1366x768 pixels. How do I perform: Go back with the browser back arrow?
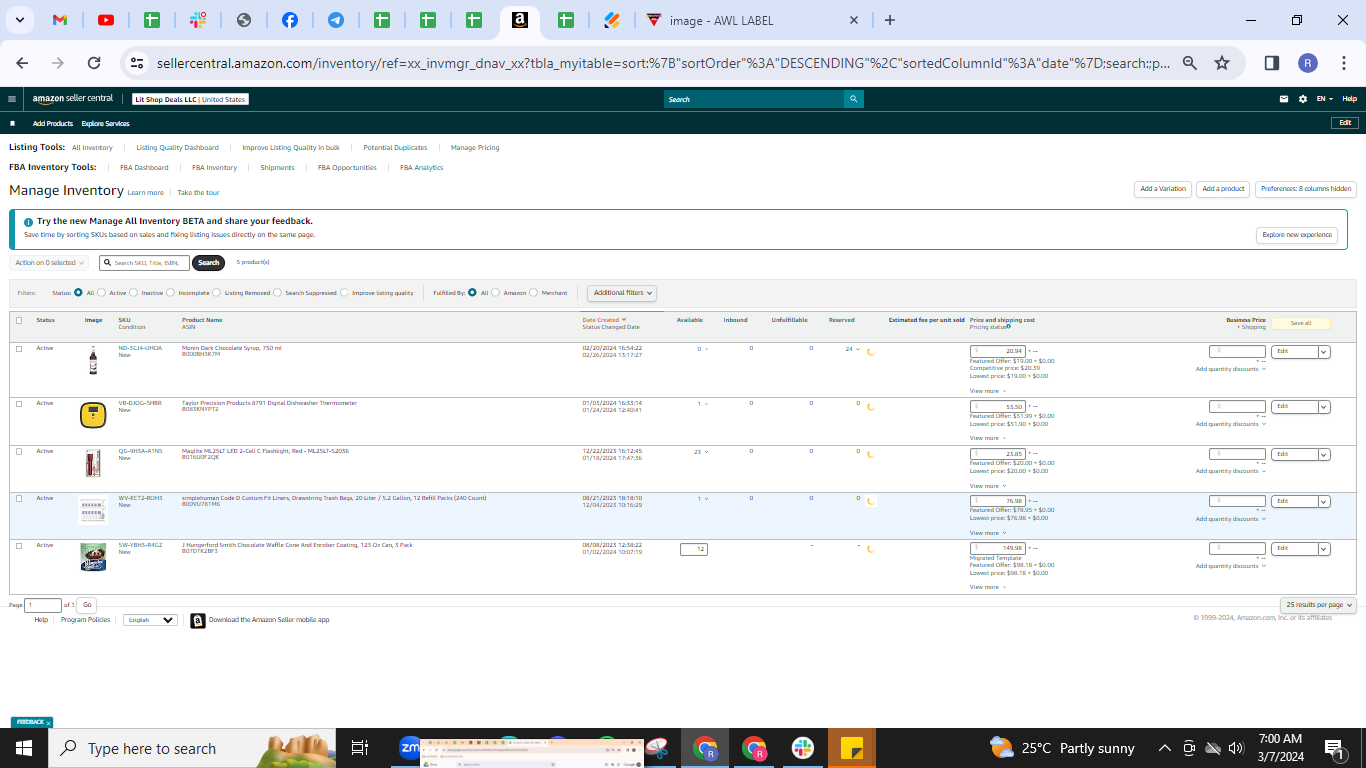[x=23, y=63]
